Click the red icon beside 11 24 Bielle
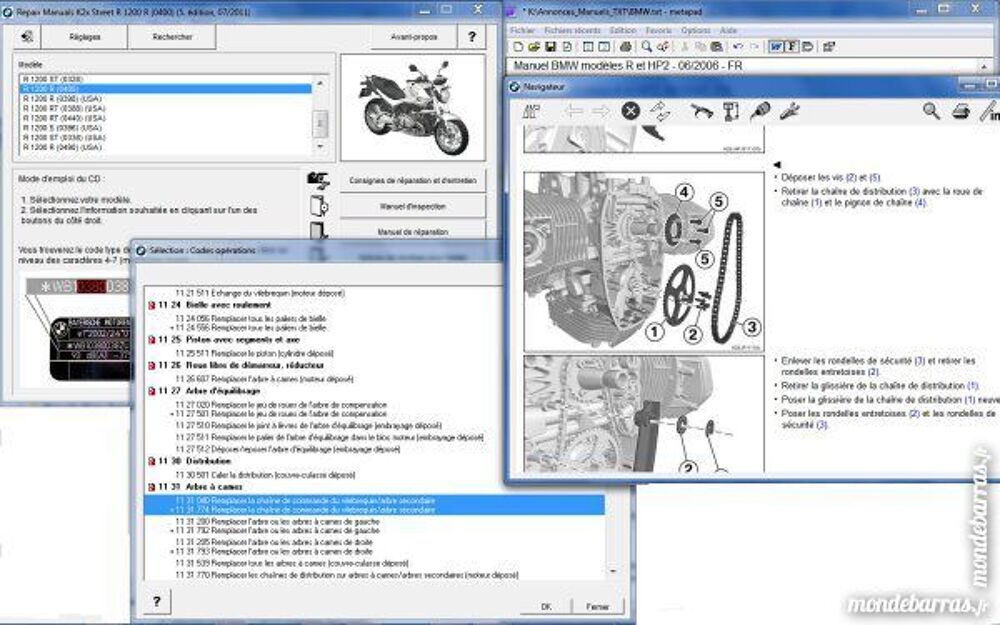This screenshot has height=625, width=1000. (x=152, y=305)
